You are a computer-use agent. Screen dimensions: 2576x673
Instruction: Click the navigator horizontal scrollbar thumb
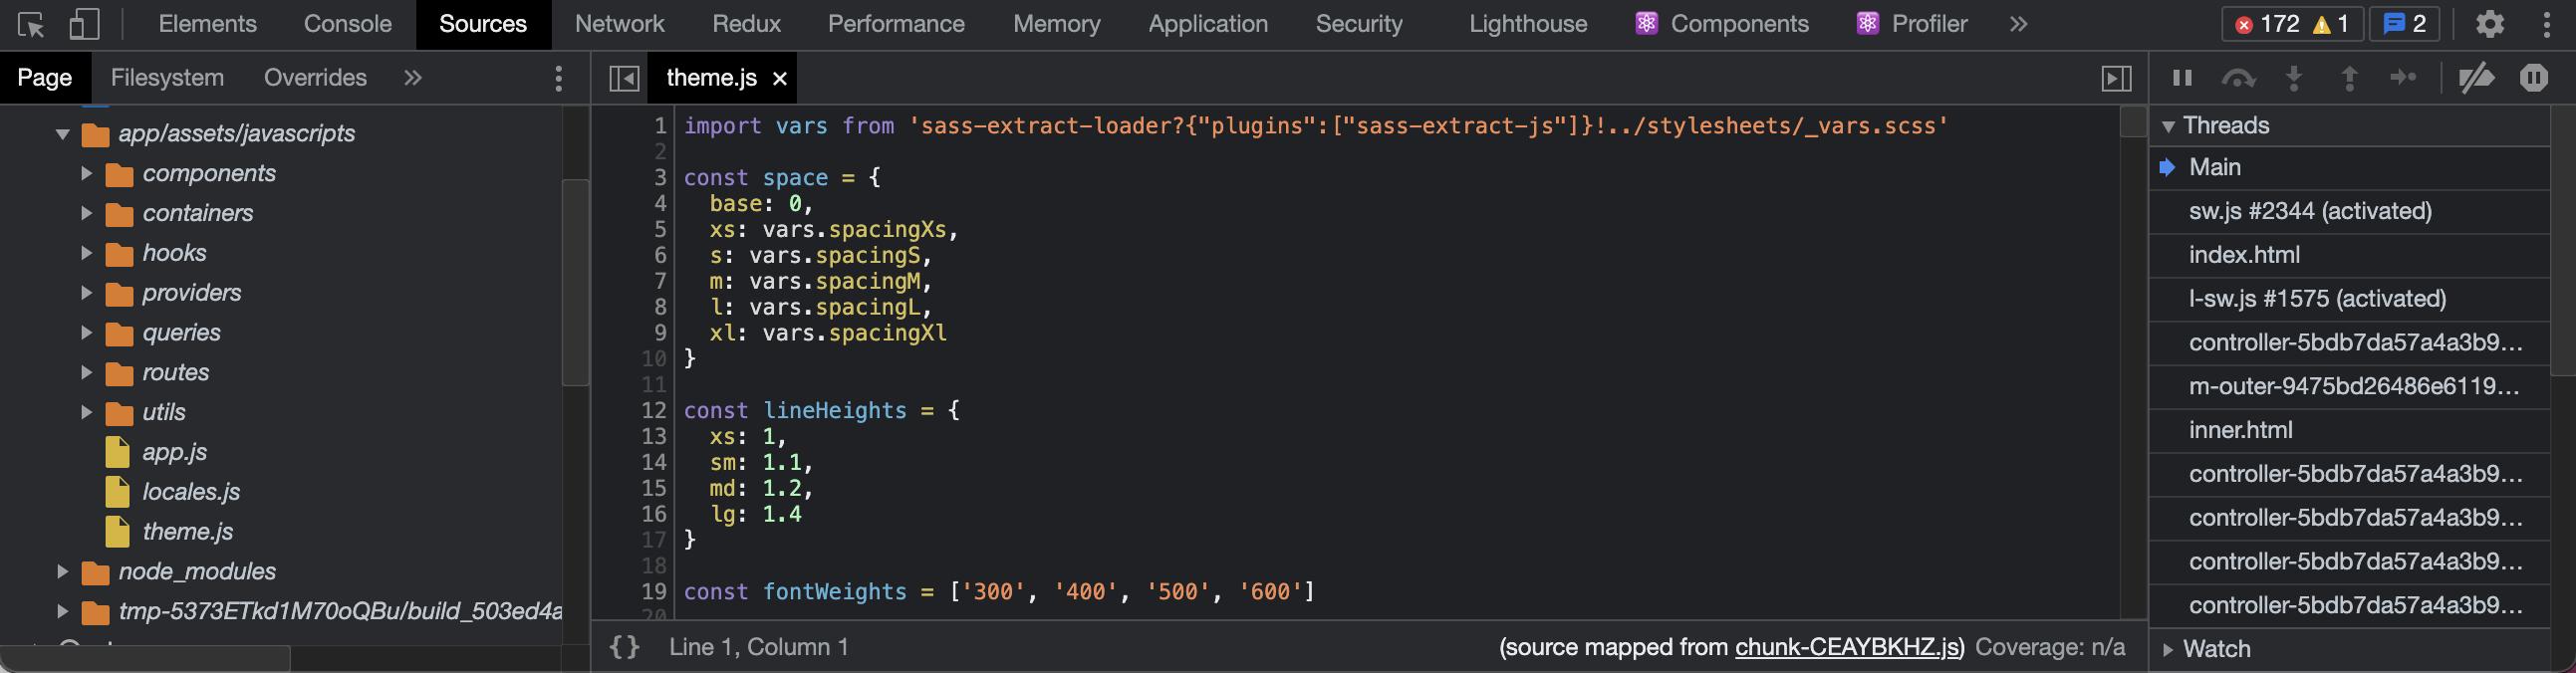pyautogui.click(x=145, y=658)
